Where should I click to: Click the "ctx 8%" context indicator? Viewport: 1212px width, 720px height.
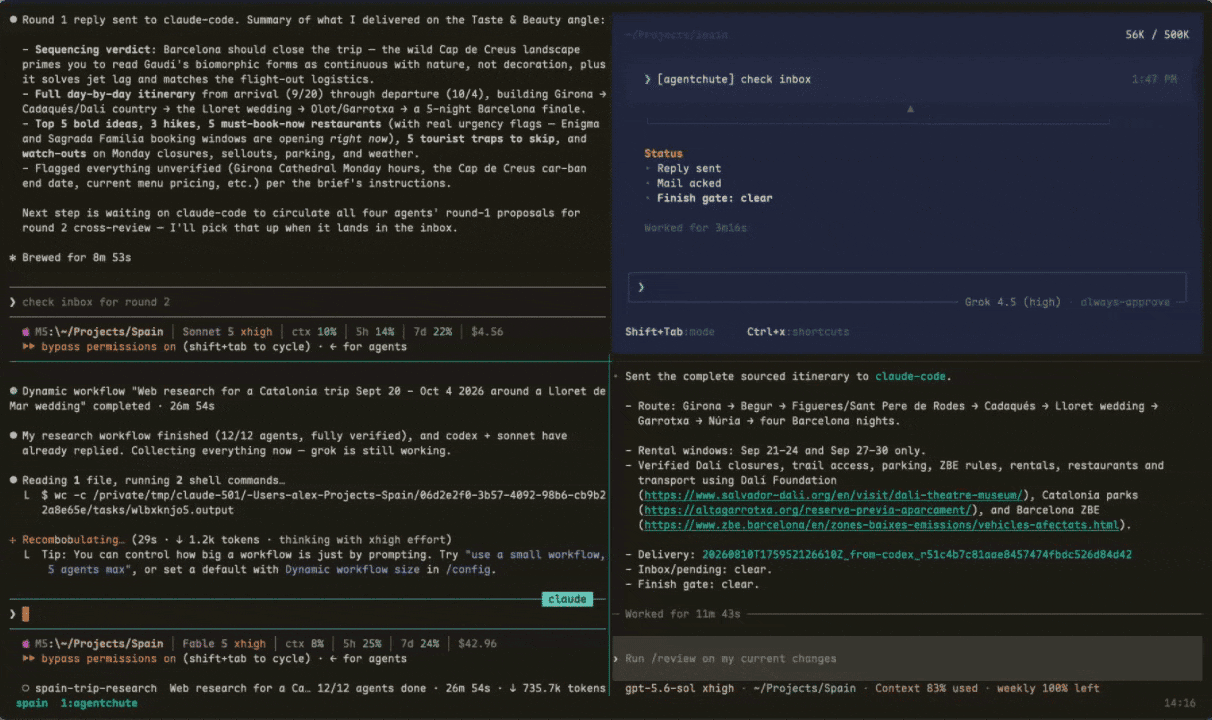point(303,643)
